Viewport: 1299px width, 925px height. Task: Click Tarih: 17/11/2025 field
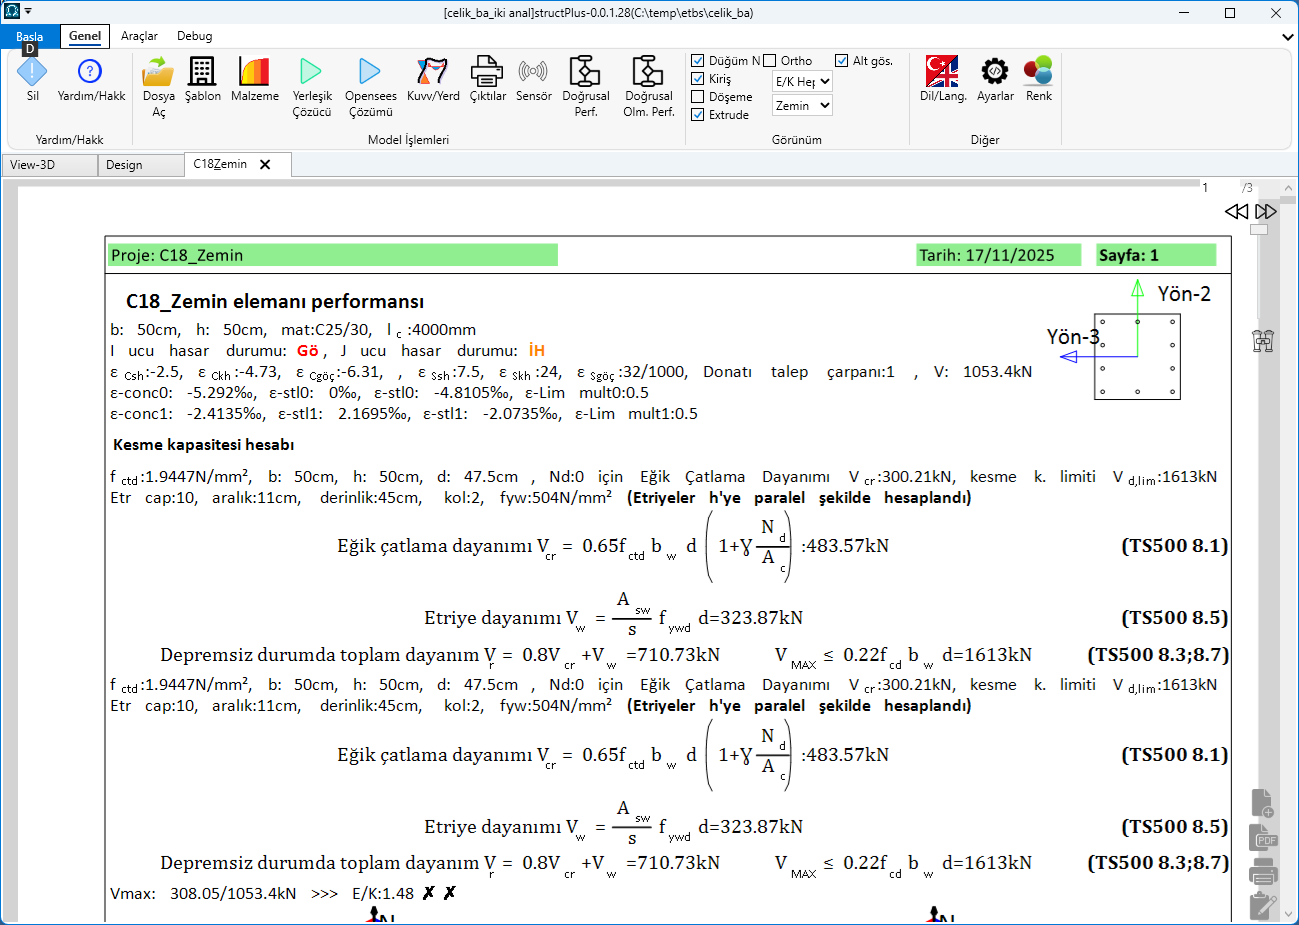pyautogui.click(x=998, y=255)
